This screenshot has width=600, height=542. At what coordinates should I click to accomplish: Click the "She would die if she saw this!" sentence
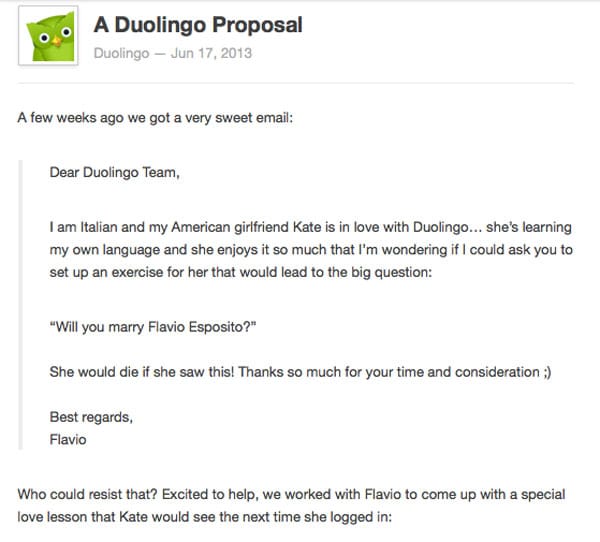click(x=142, y=372)
